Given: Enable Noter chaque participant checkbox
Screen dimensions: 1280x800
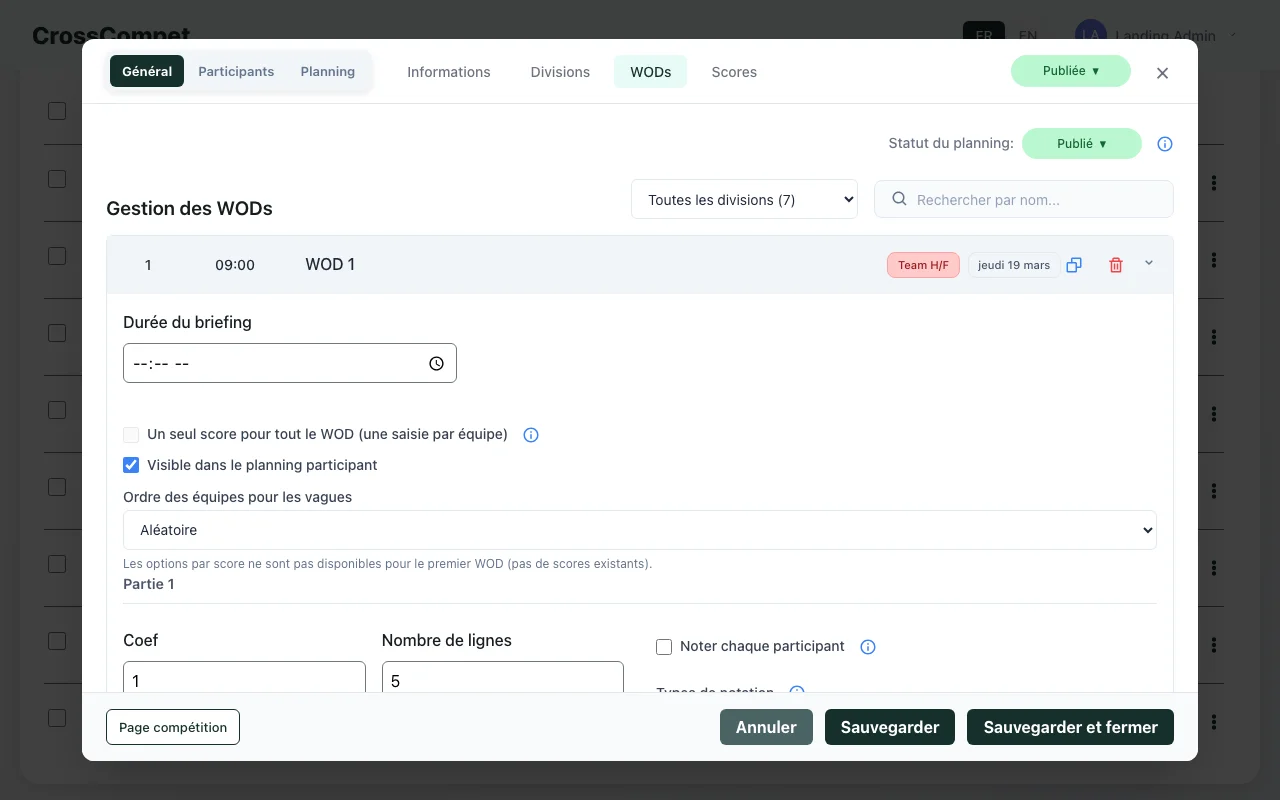Looking at the screenshot, I should point(664,647).
